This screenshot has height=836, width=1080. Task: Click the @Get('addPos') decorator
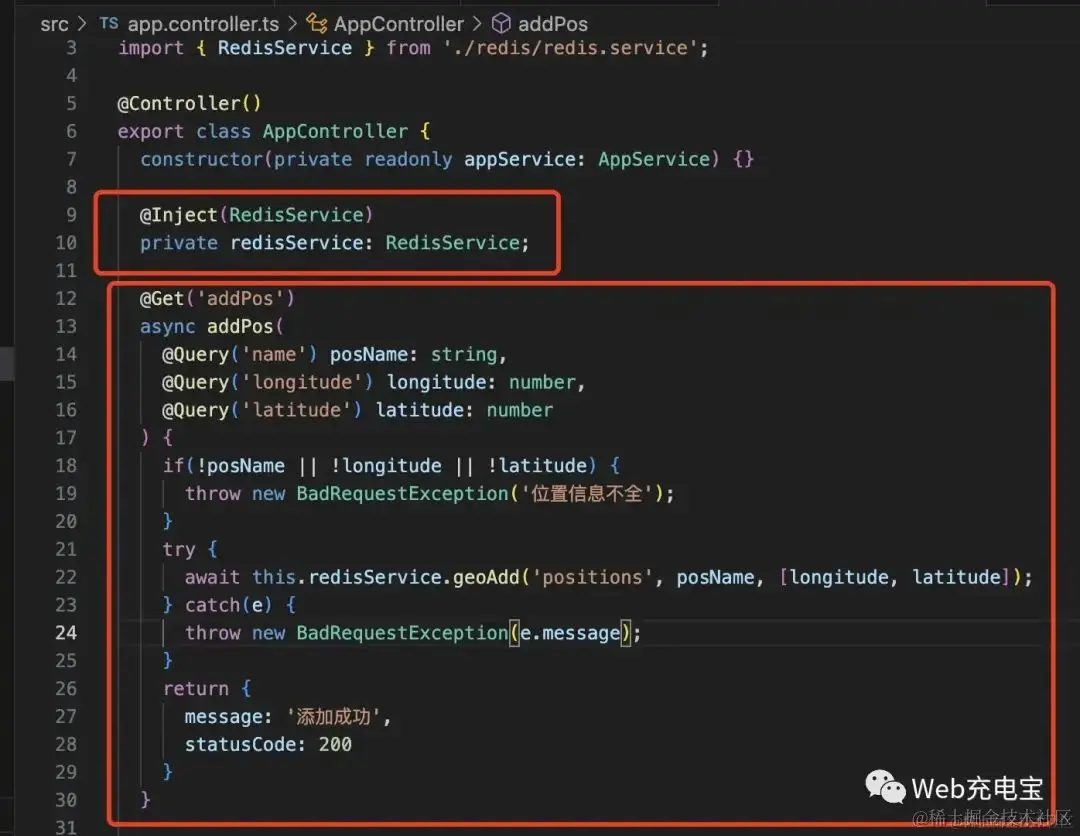click(x=217, y=299)
